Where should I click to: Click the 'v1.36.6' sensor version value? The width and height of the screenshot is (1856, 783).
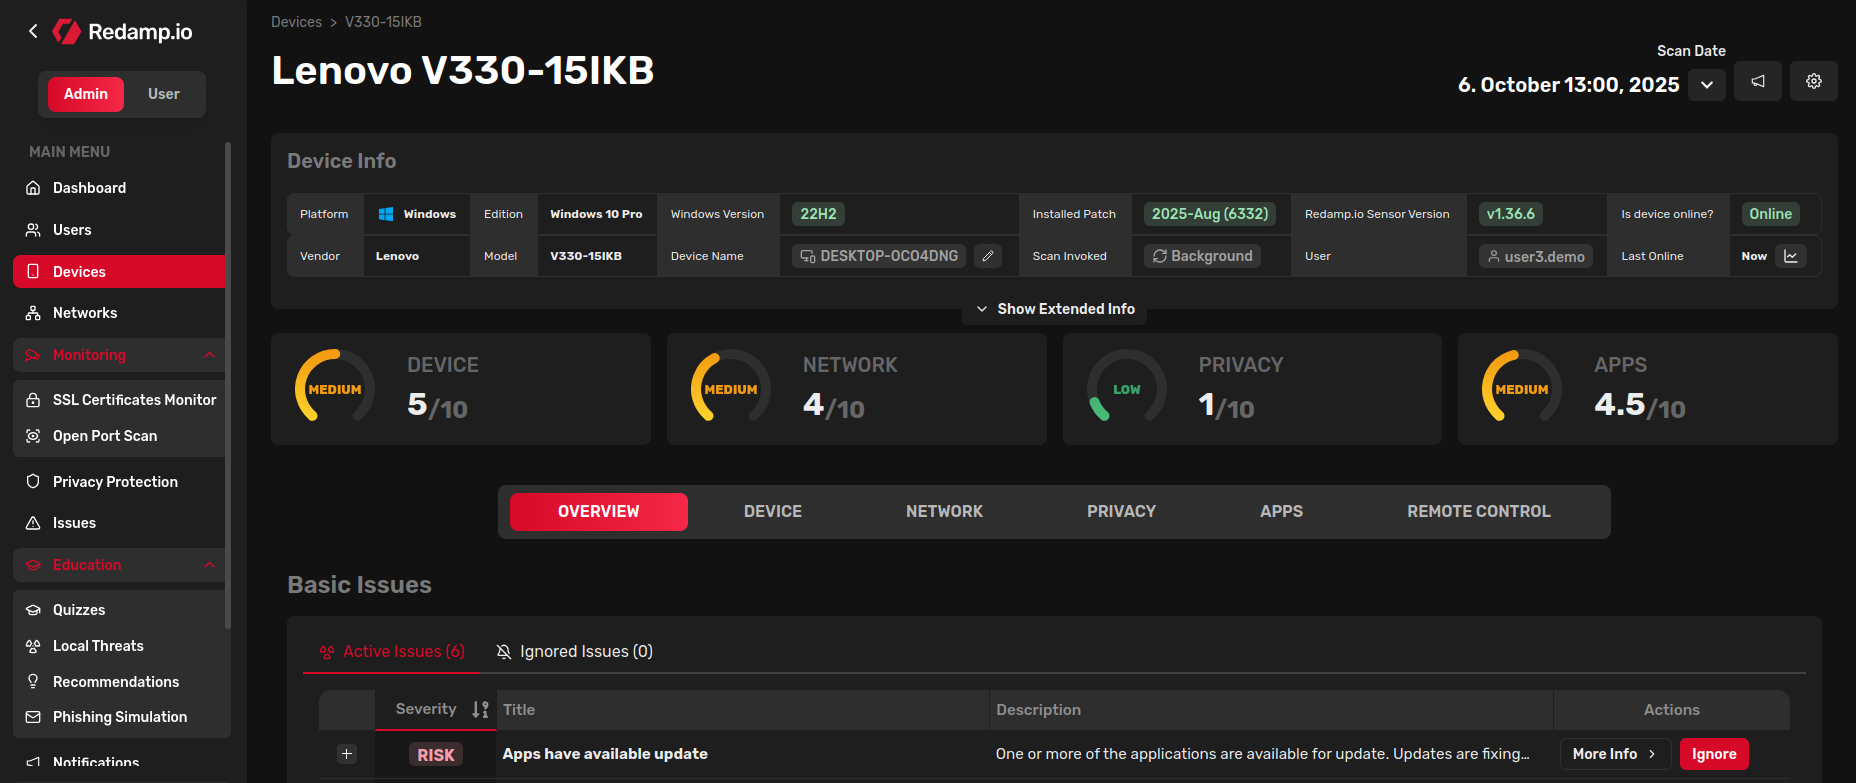point(1511,214)
